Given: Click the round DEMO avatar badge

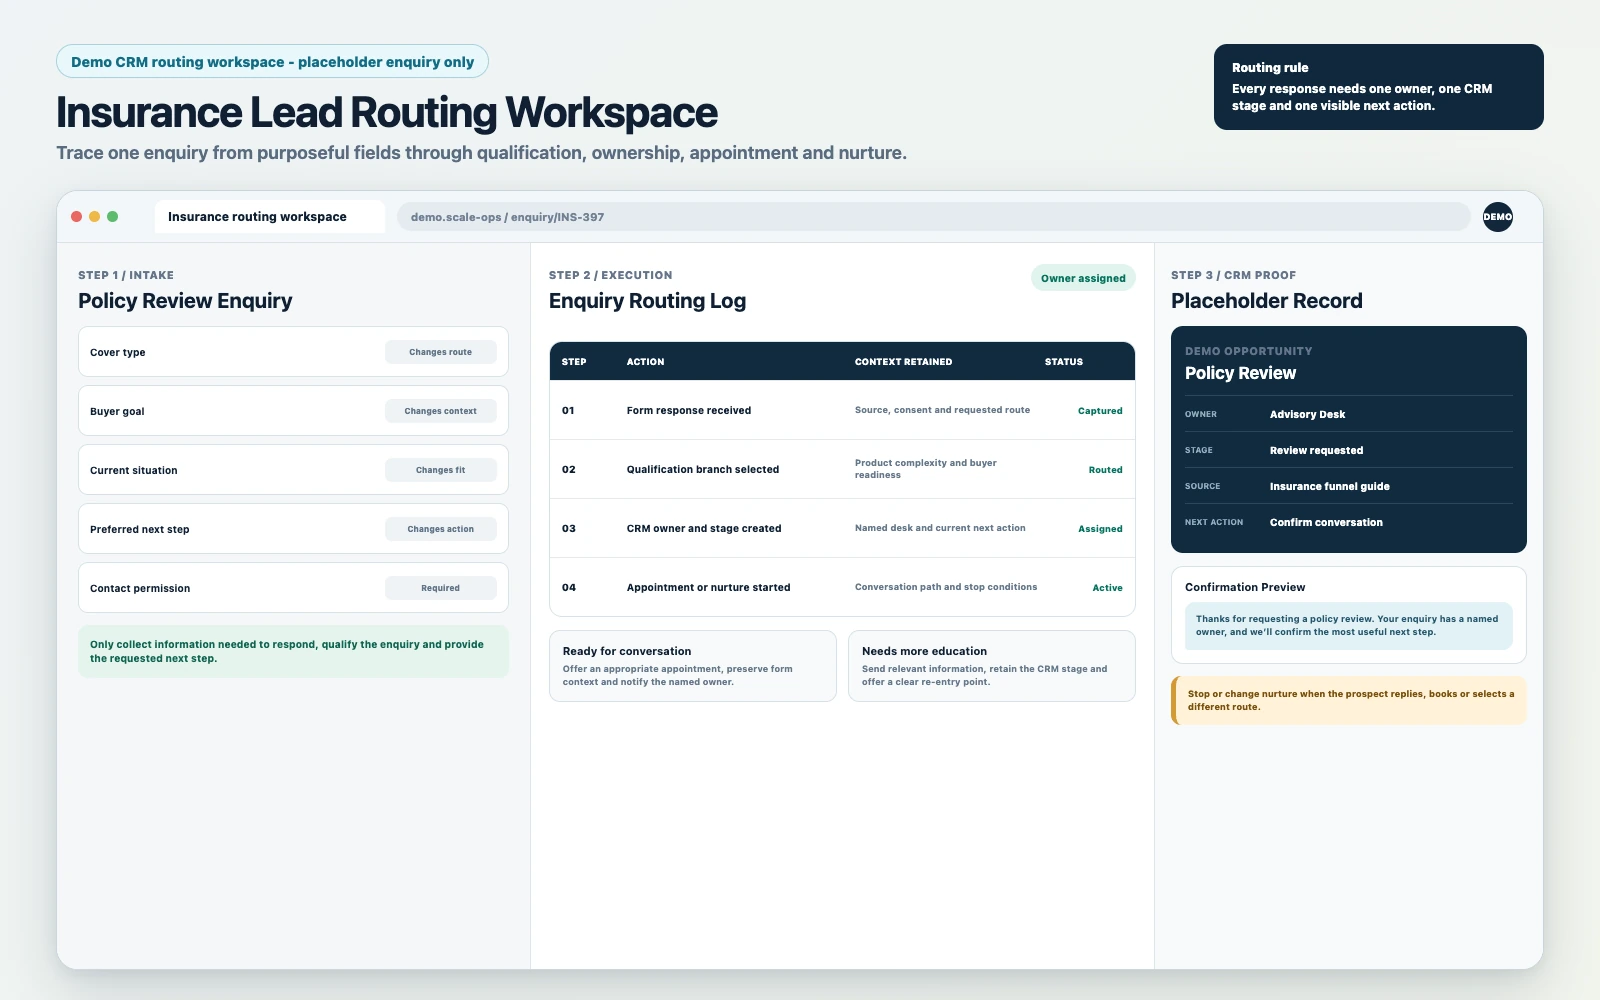Looking at the screenshot, I should 1497,217.
